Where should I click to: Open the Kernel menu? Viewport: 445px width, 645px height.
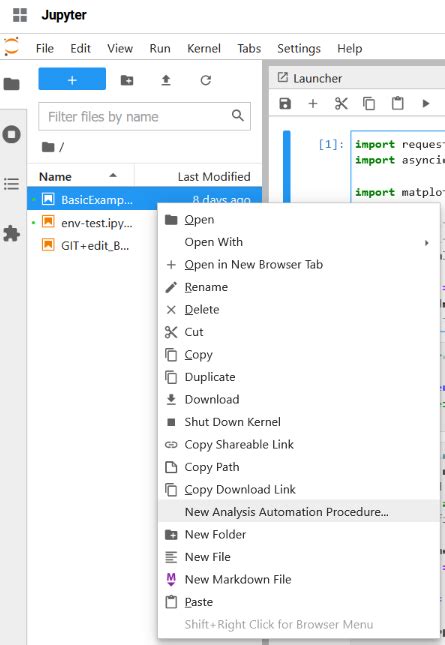204,49
